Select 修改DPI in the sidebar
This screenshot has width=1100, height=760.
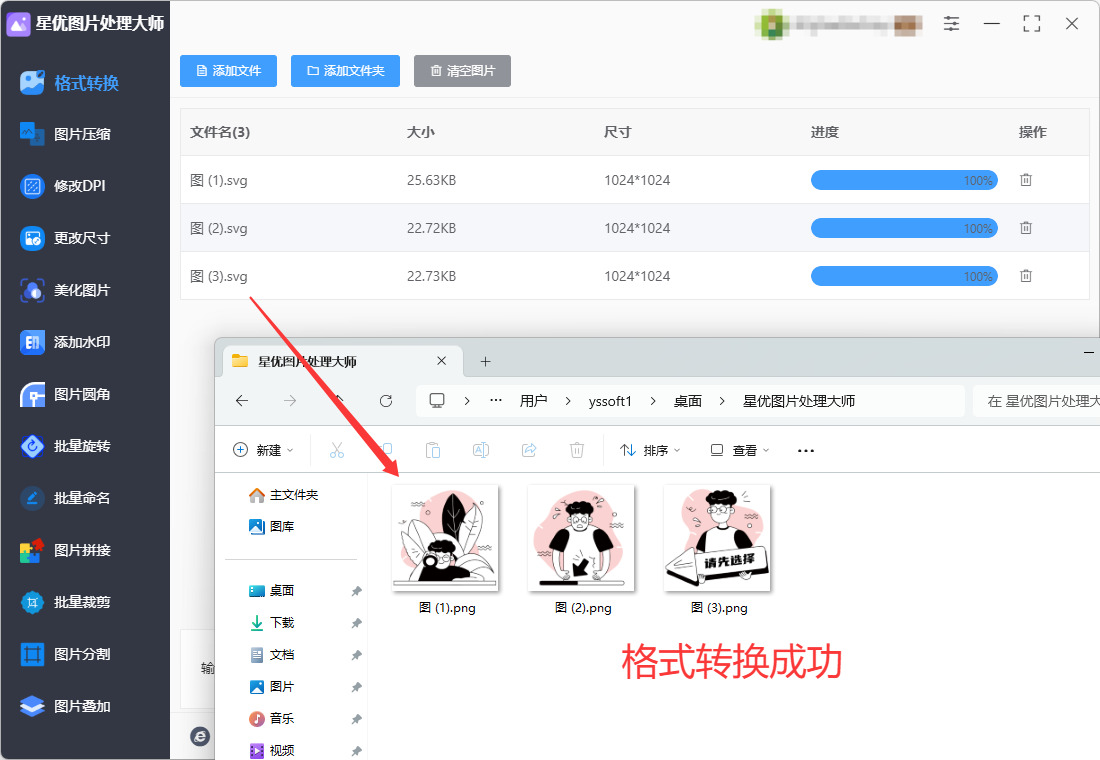point(63,186)
